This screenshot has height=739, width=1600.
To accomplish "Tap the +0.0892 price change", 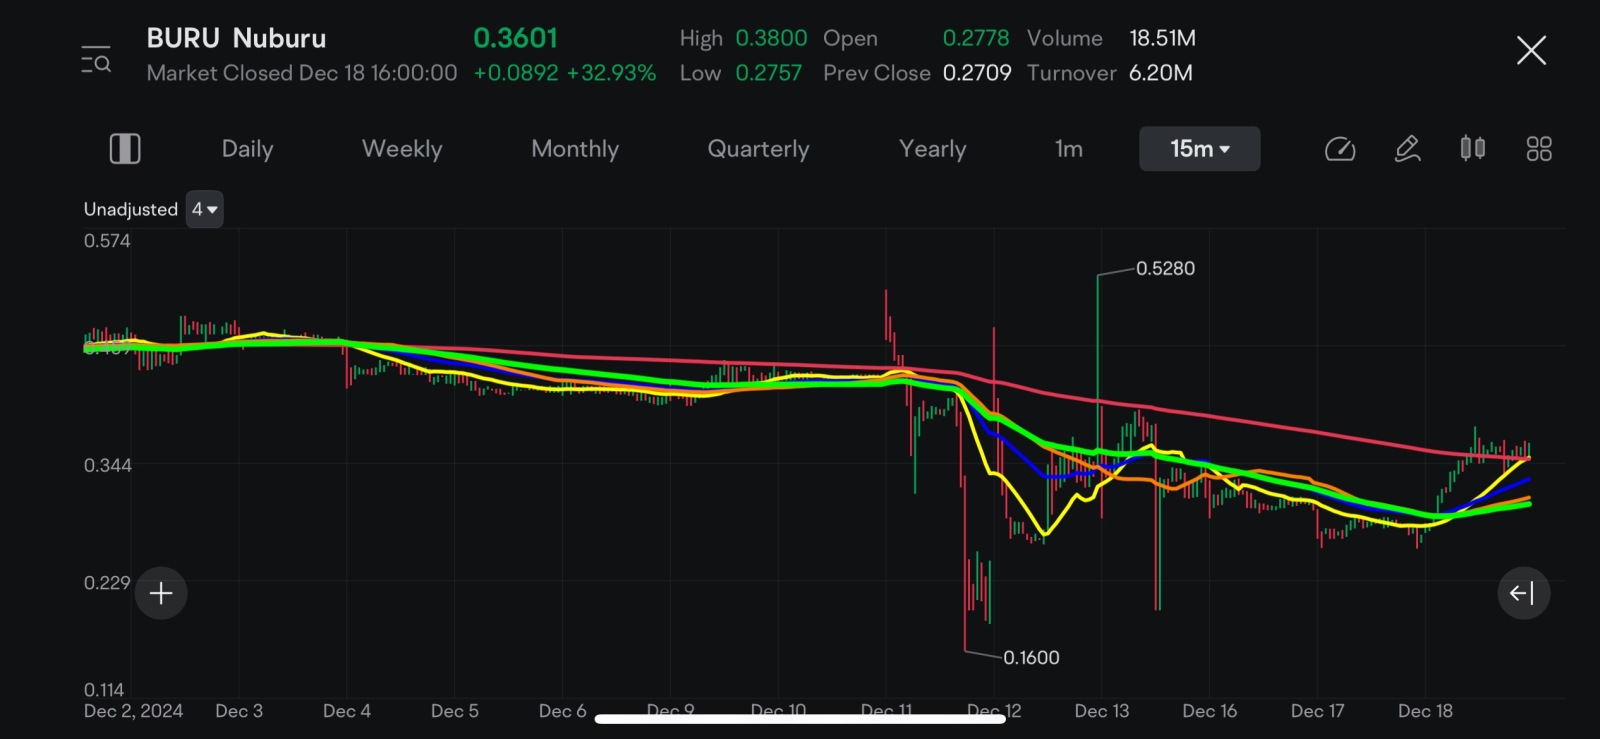I will (x=516, y=73).
